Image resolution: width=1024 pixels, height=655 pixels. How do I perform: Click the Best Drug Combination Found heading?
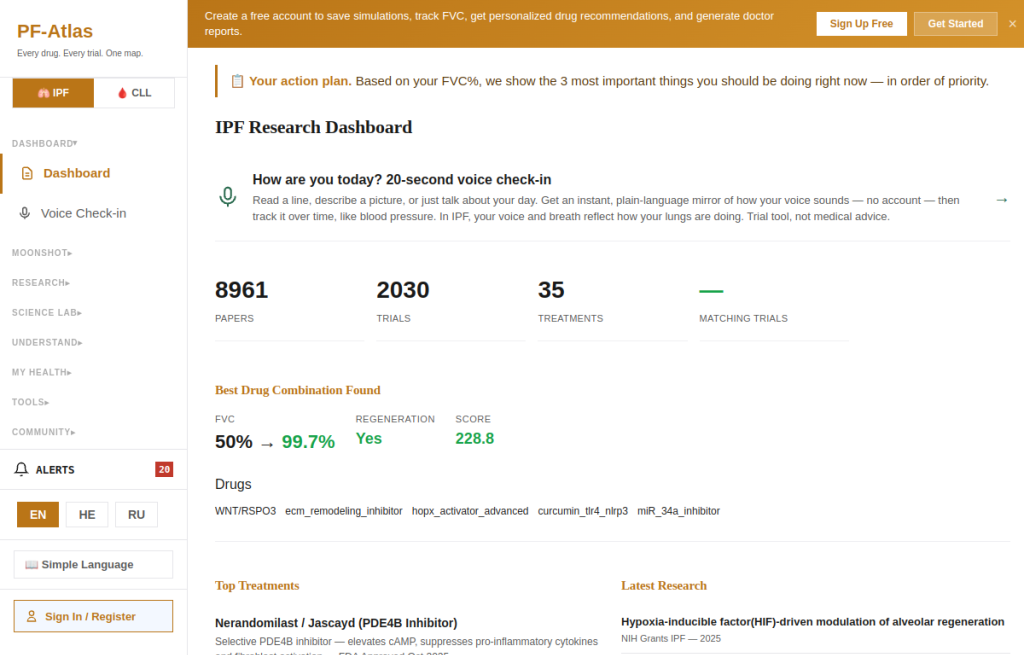[298, 390]
